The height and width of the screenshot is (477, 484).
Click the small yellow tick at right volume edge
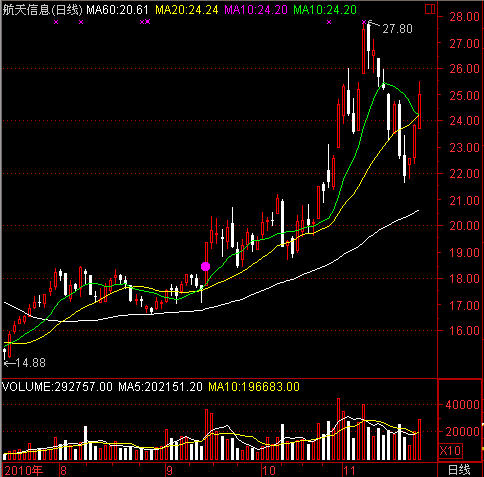482,424
